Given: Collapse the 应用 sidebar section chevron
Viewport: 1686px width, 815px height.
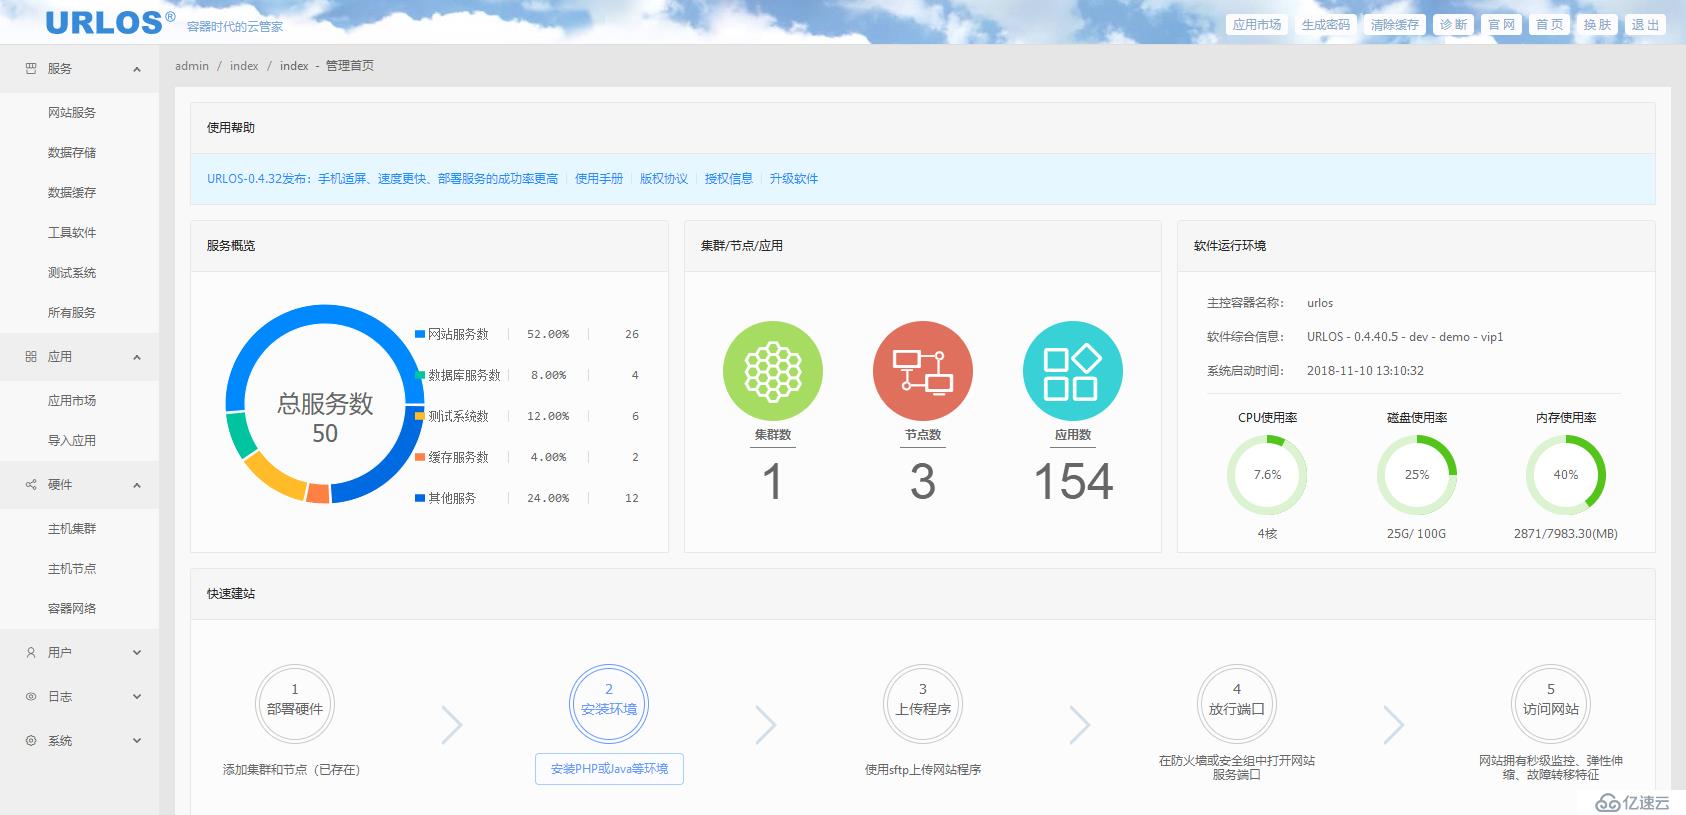Looking at the screenshot, I should (137, 357).
